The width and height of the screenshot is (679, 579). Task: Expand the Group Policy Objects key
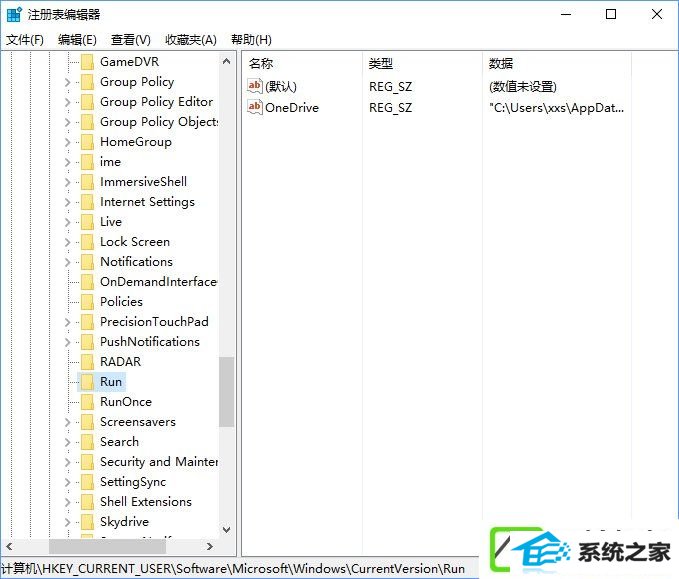point(67,122)
